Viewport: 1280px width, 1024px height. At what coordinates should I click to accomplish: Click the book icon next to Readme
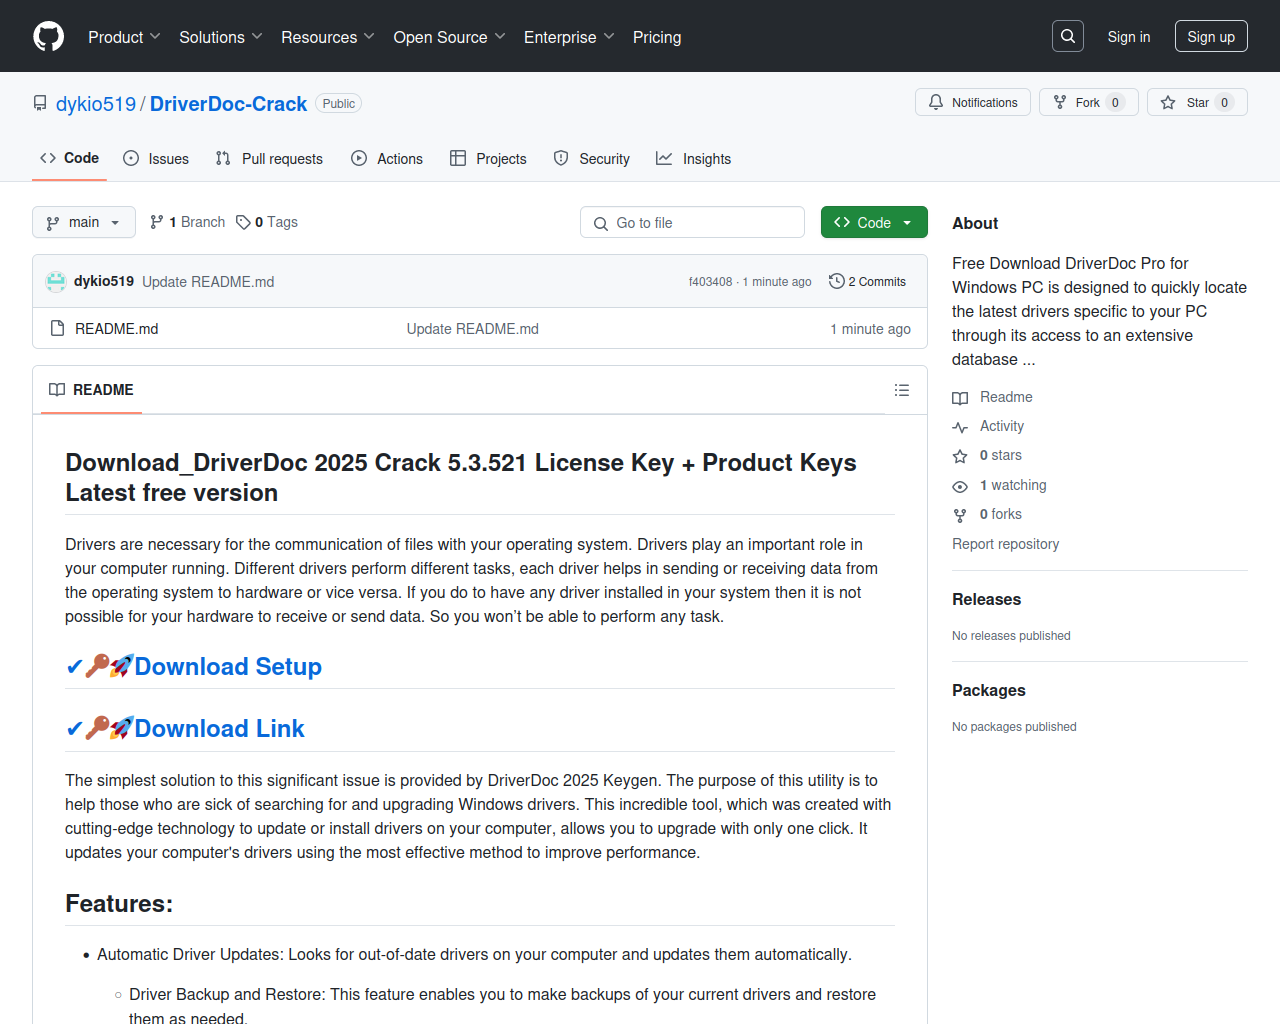click(960, 398)
